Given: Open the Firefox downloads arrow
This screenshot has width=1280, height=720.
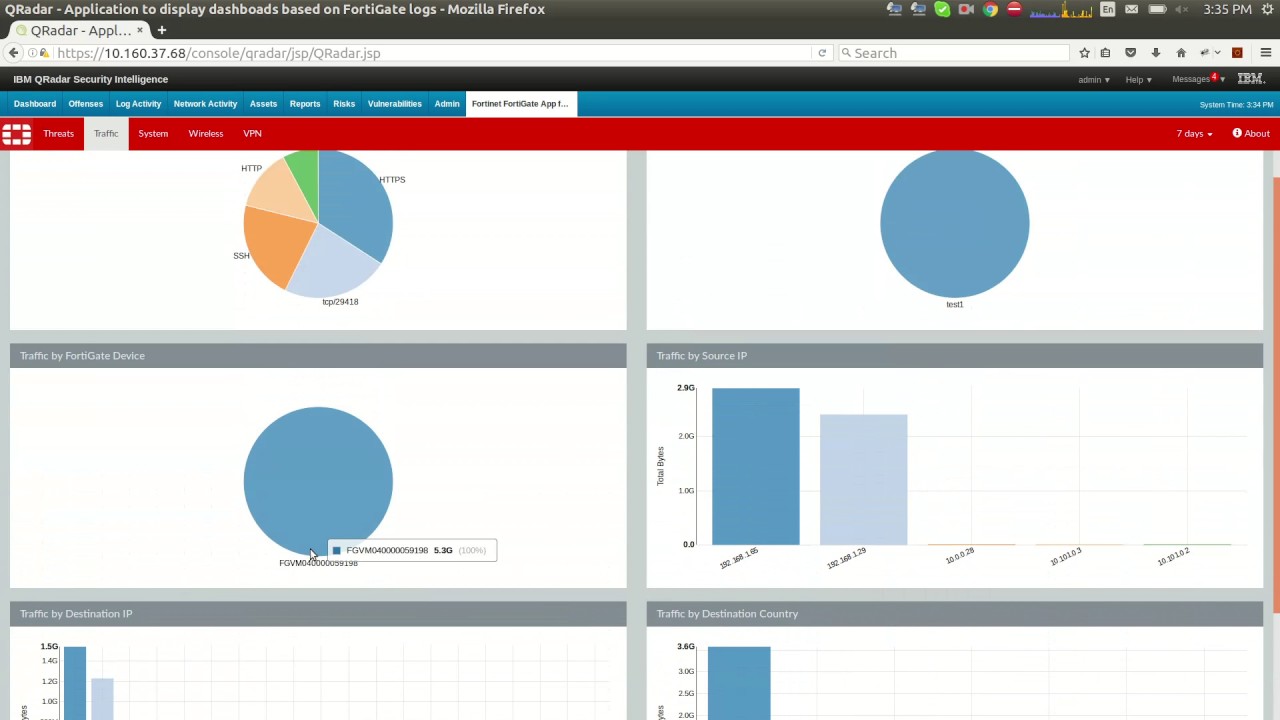Looking at the screenshot, I should (1156, 53).
